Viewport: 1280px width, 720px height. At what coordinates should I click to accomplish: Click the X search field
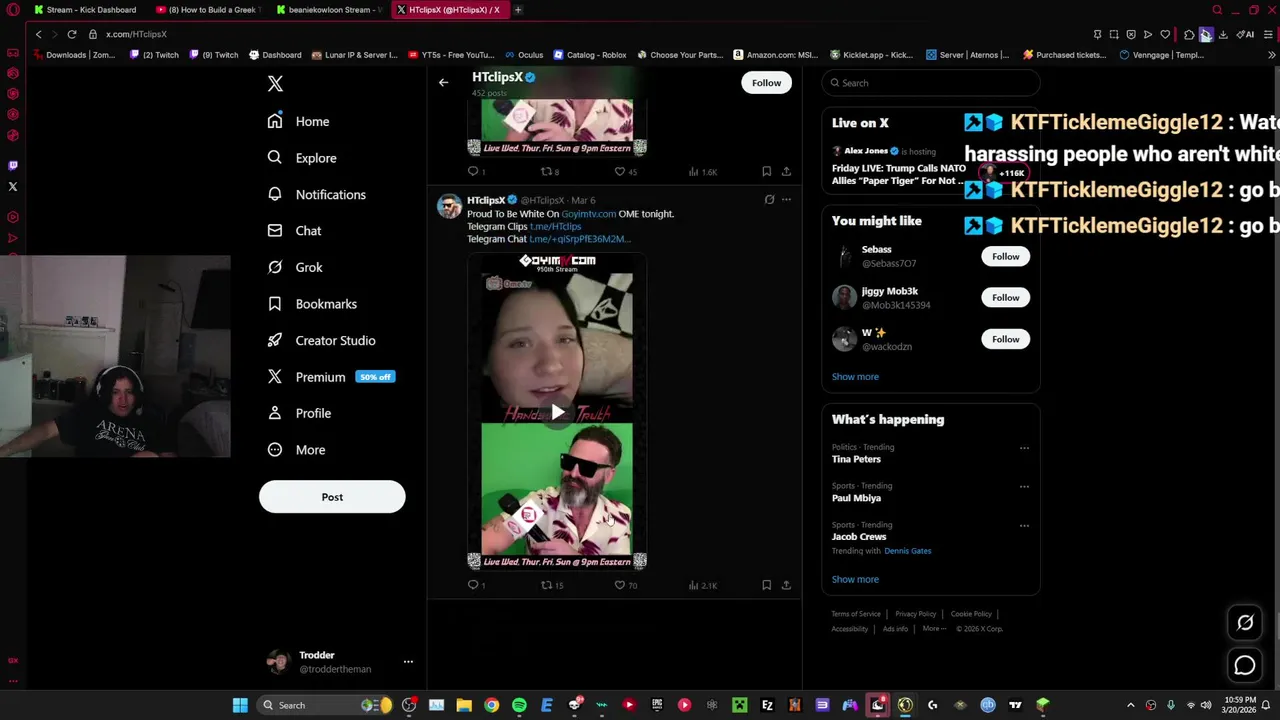931,83
